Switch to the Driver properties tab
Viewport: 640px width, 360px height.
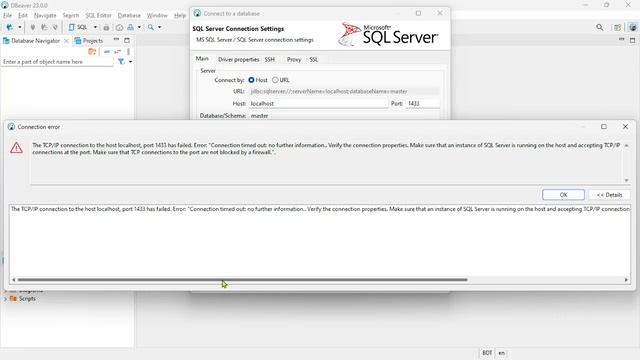[x=238, y=60]
